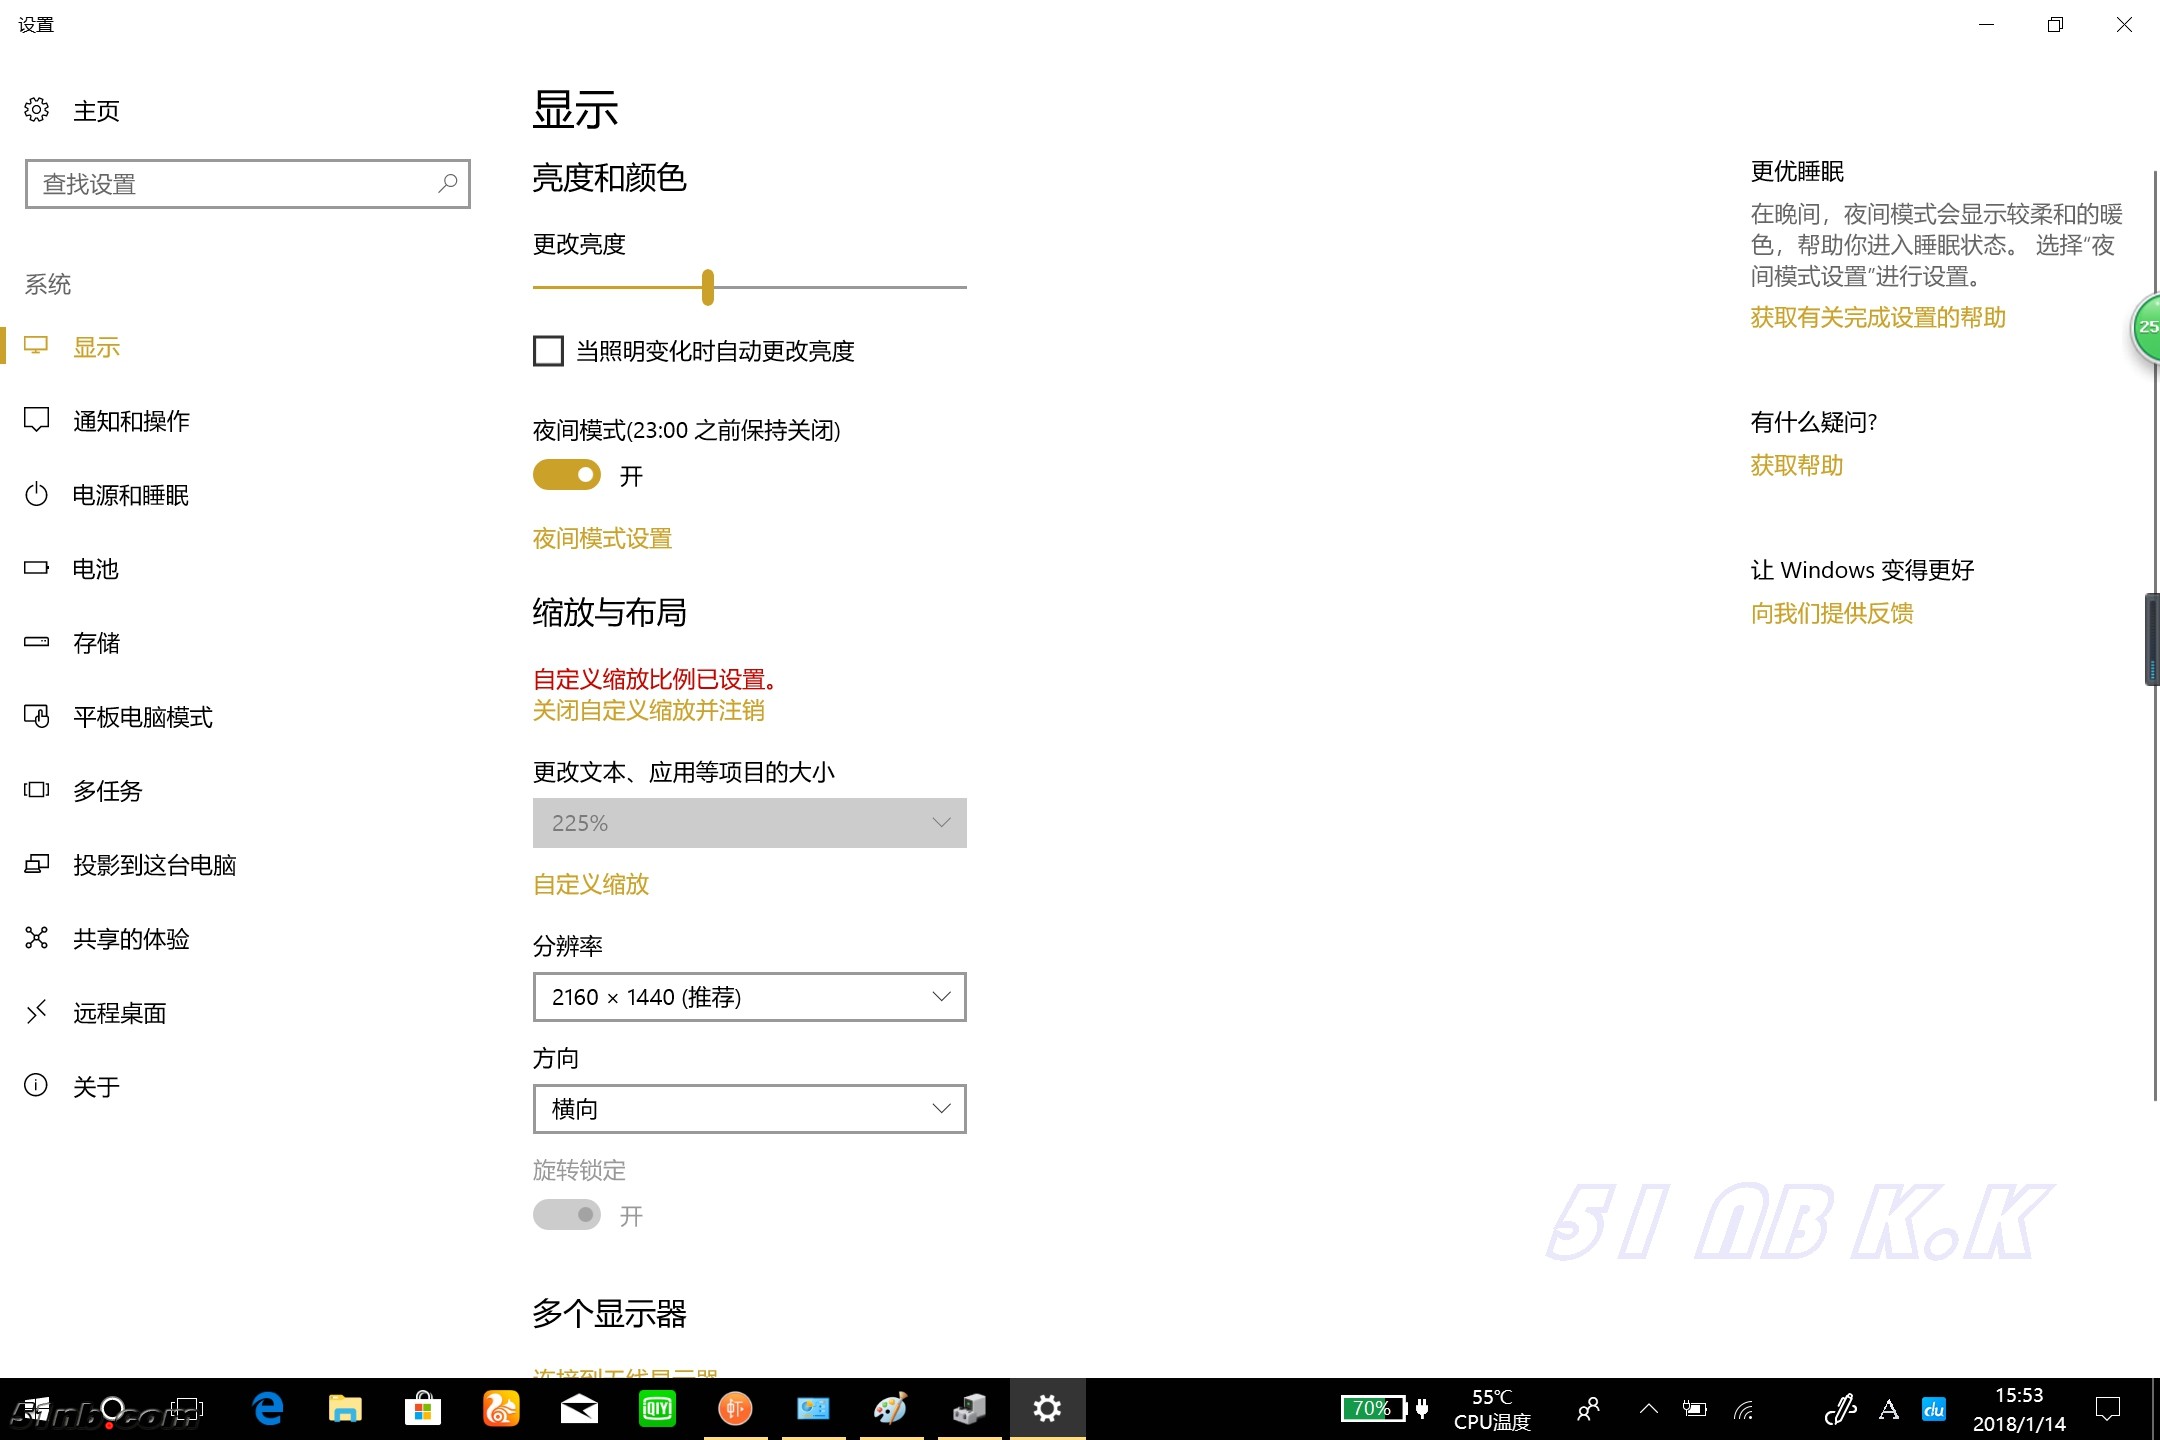Go to Multitasking (多任务) in the sidebar

click(108, 791)
